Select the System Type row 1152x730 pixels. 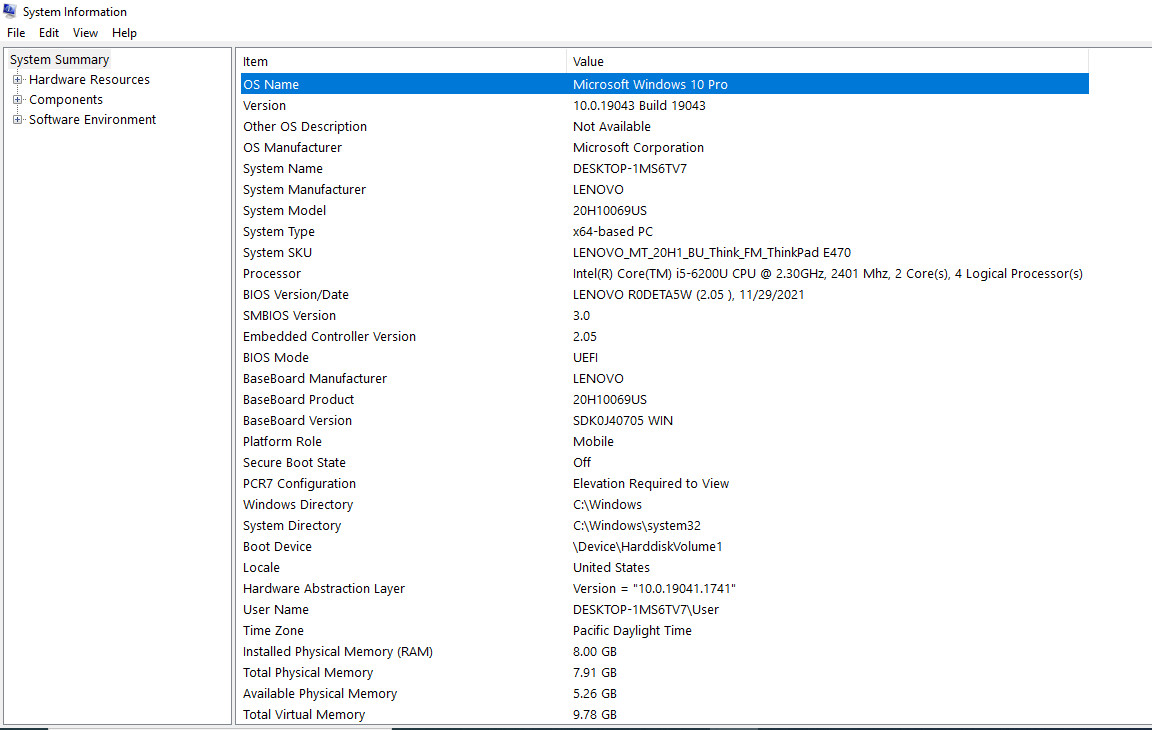click(x=664, y=231)
